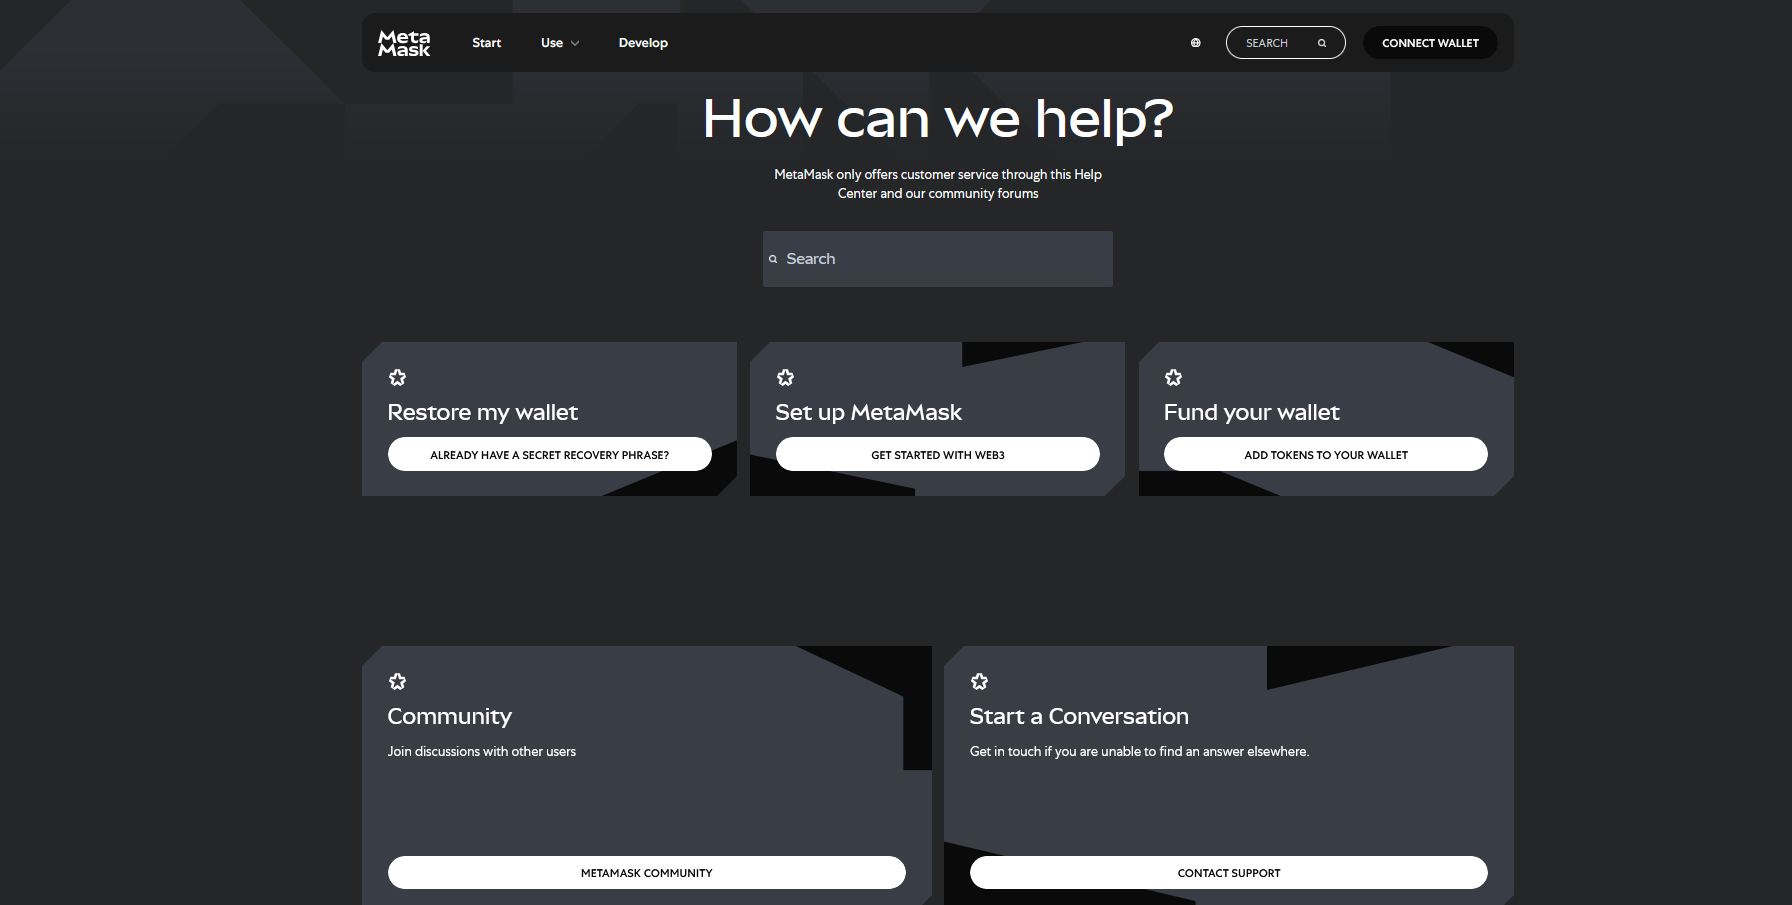Expand the Use dropdown chevron
Screen dimensions: 1792x905
coord(575,43)
